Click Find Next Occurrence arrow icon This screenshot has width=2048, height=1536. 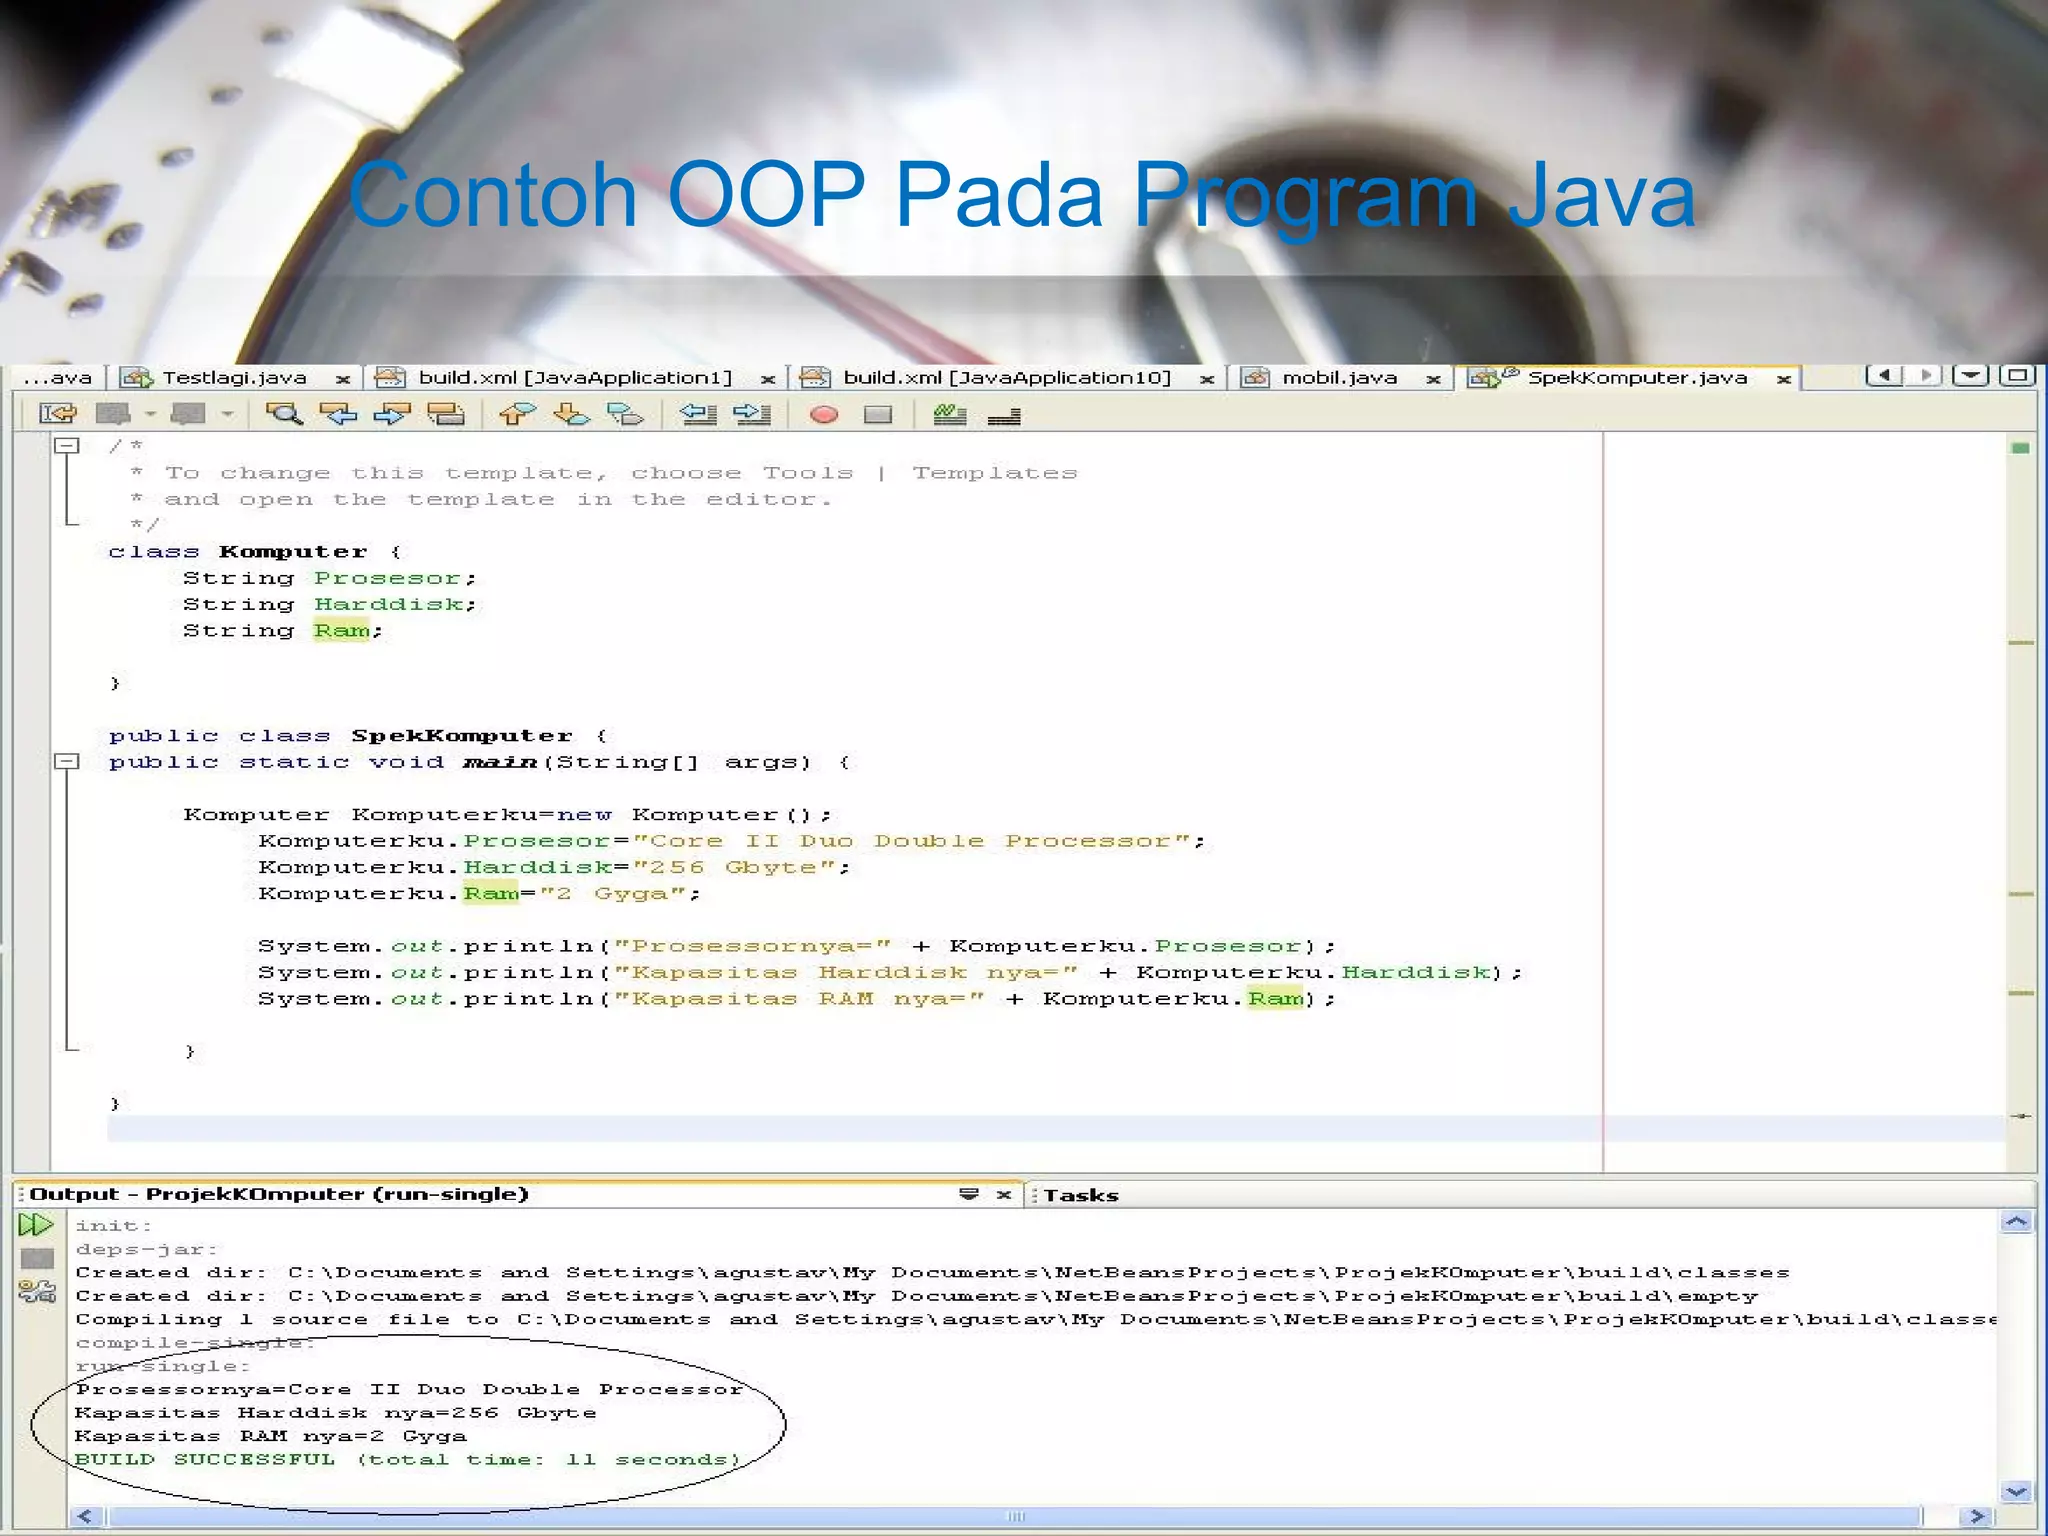(392, 414)
